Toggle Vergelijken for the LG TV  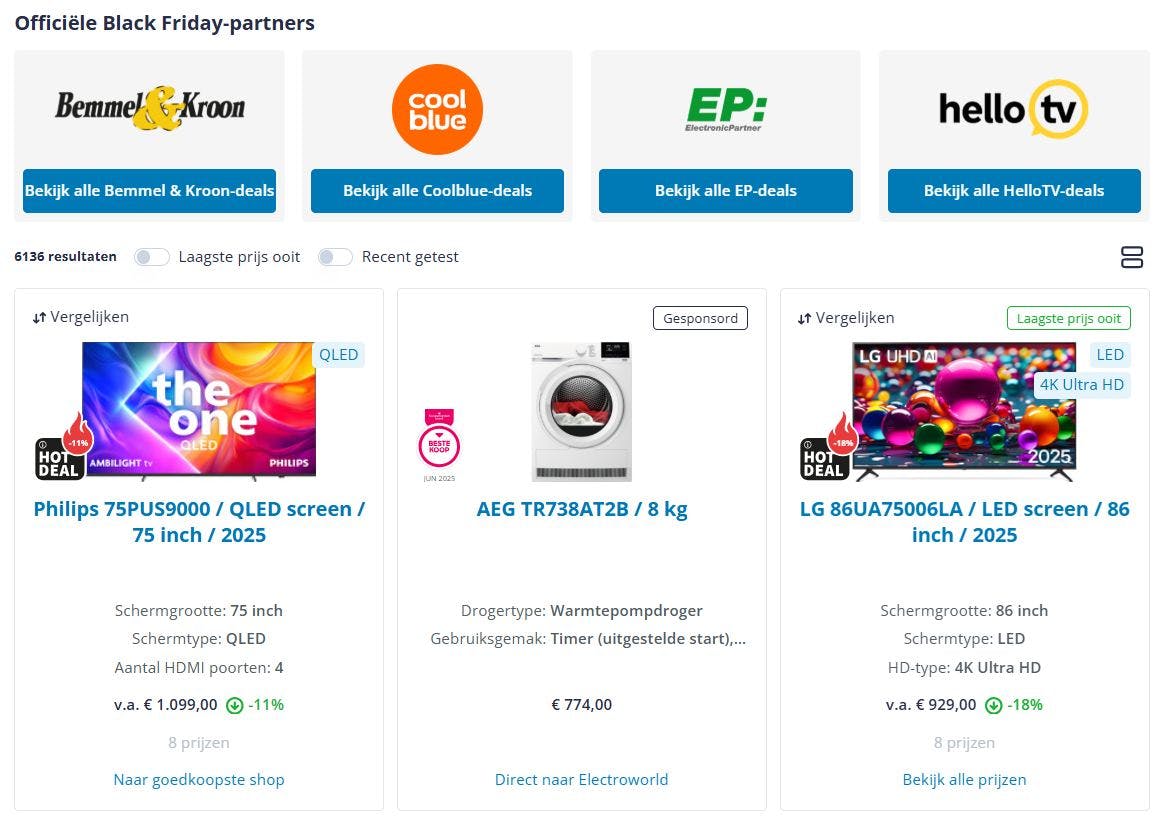pos(846,317)
